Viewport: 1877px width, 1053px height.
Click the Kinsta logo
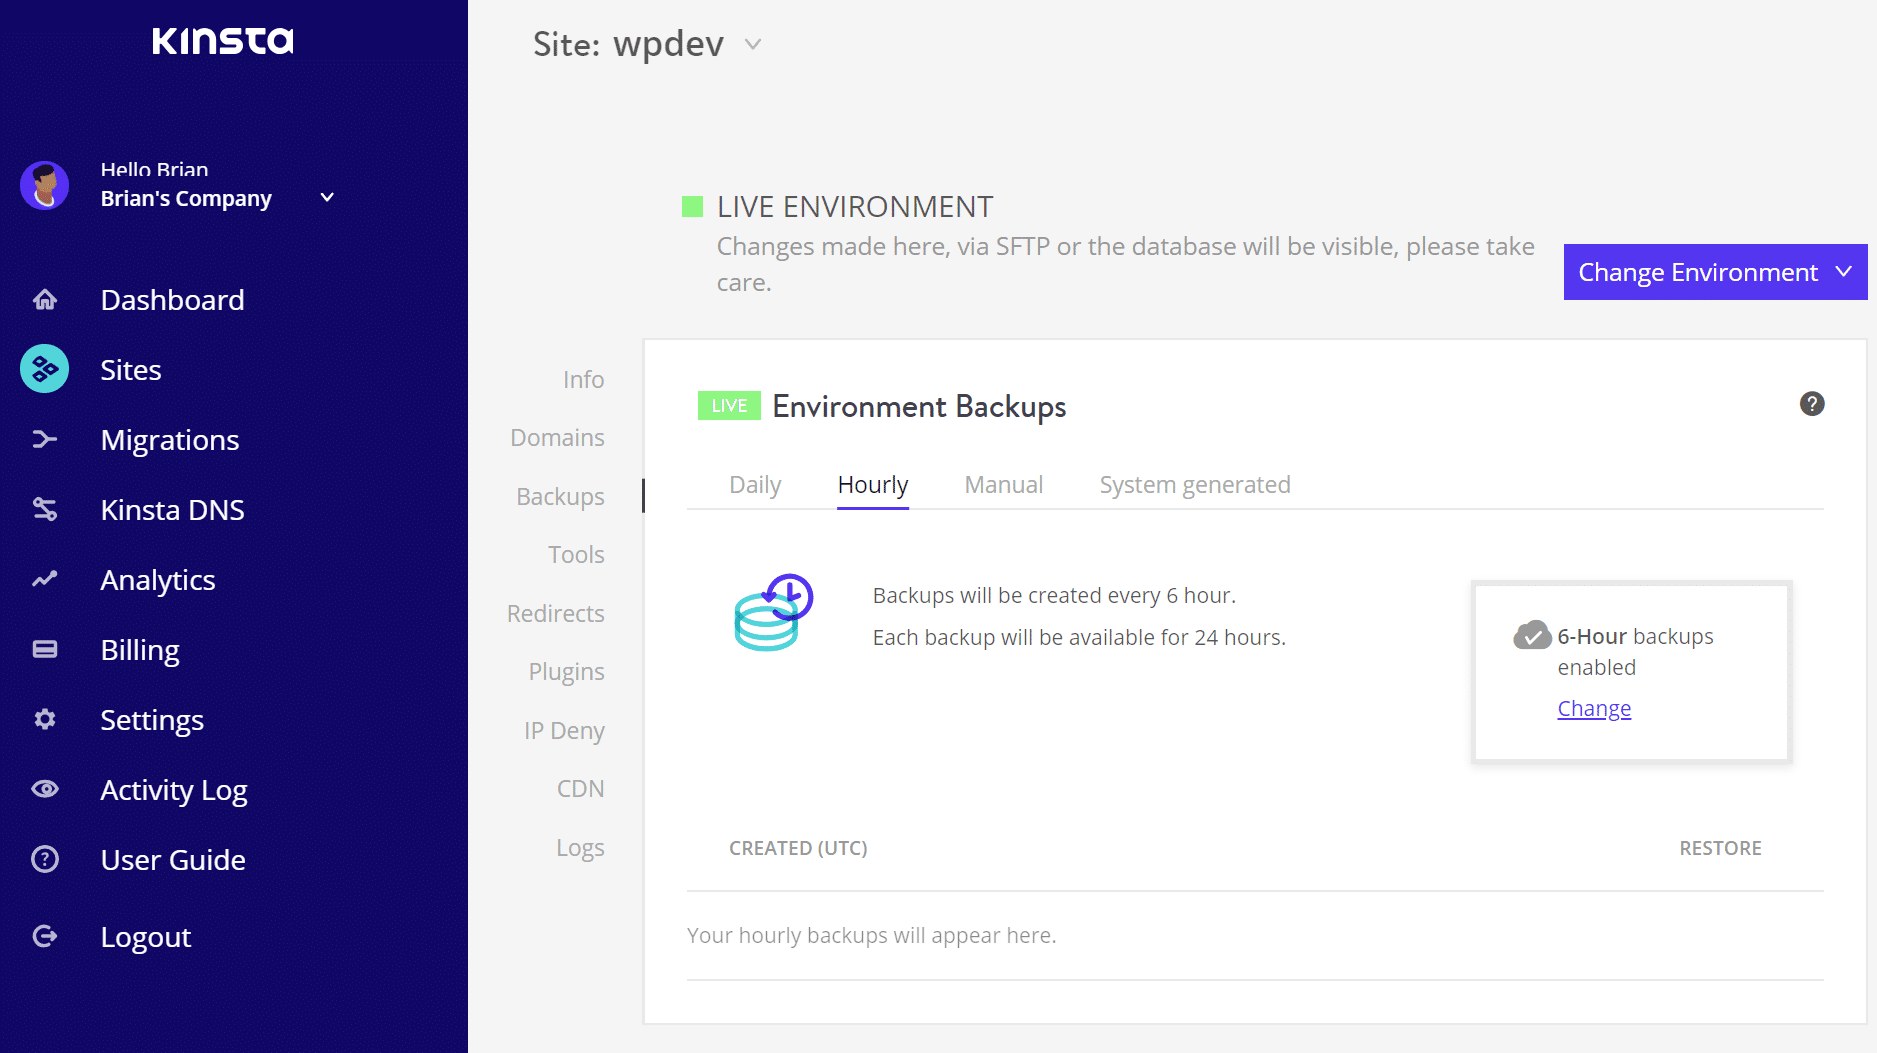pyautogui.click(x=223, y=41)
